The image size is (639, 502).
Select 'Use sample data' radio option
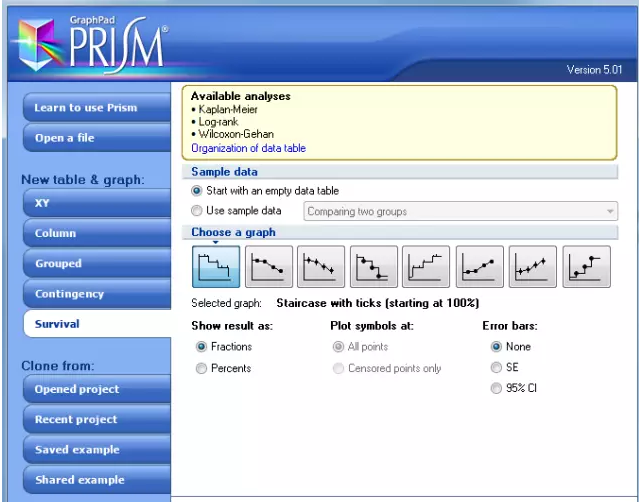[x=197, y=211]
